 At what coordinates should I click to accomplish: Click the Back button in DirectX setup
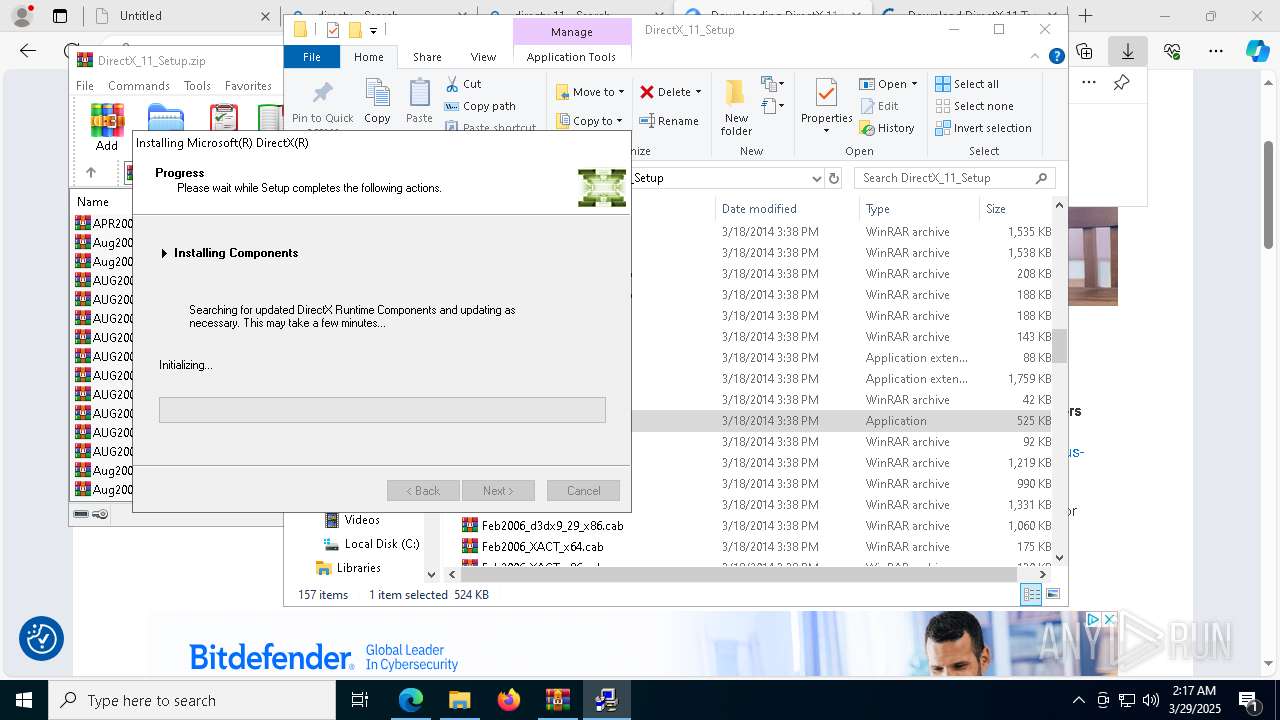[x=423, y=491]
